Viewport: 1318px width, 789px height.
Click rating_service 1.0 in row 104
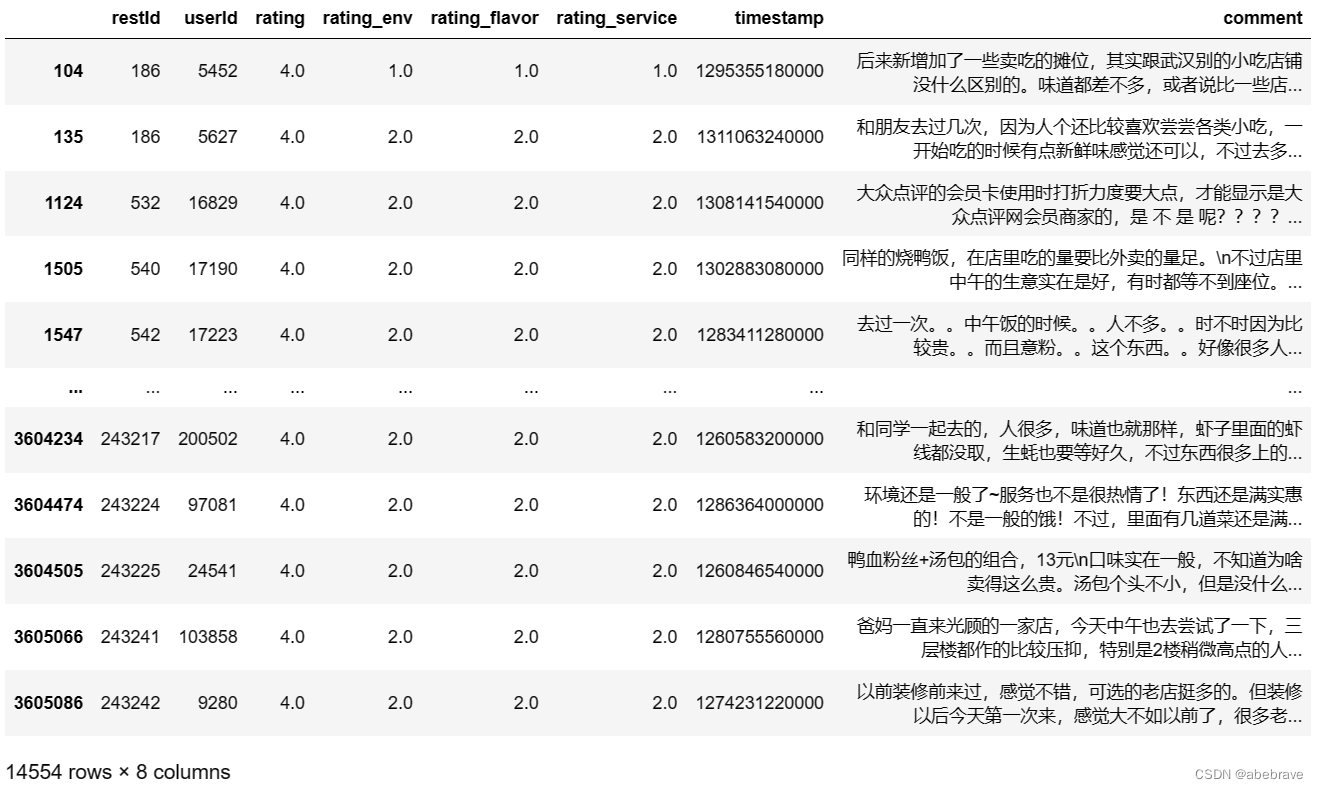664,71
